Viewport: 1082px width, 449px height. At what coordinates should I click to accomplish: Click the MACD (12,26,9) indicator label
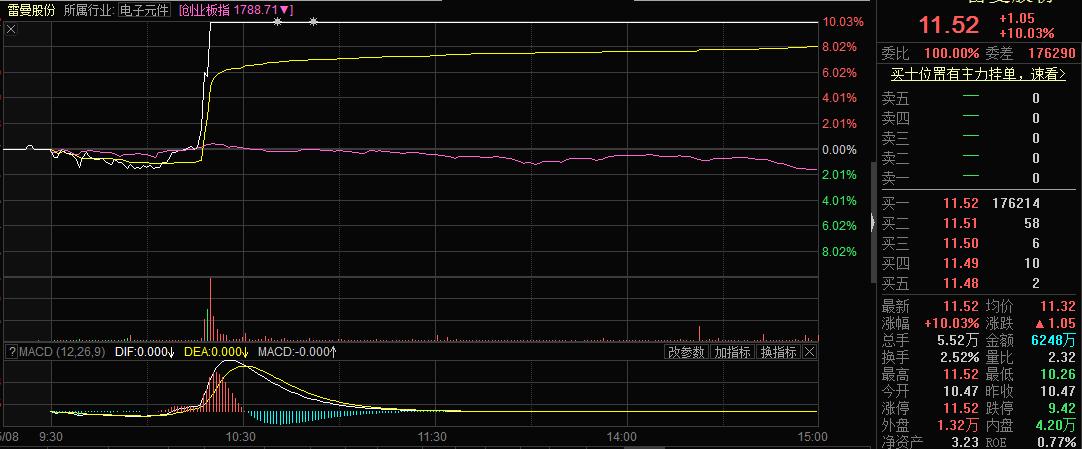click(x=62, y=352)
